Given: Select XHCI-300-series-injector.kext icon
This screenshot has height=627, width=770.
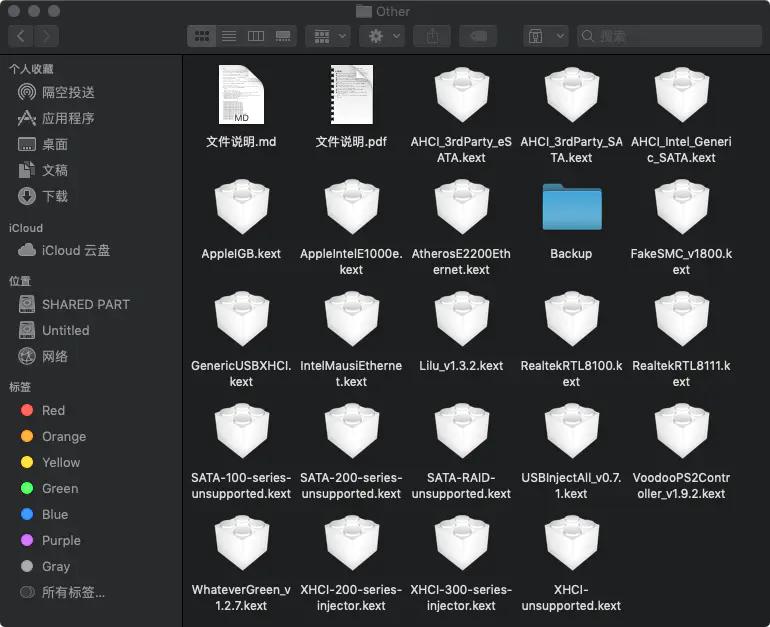Looking at the screenshot, I should click(x=462, y=543).
